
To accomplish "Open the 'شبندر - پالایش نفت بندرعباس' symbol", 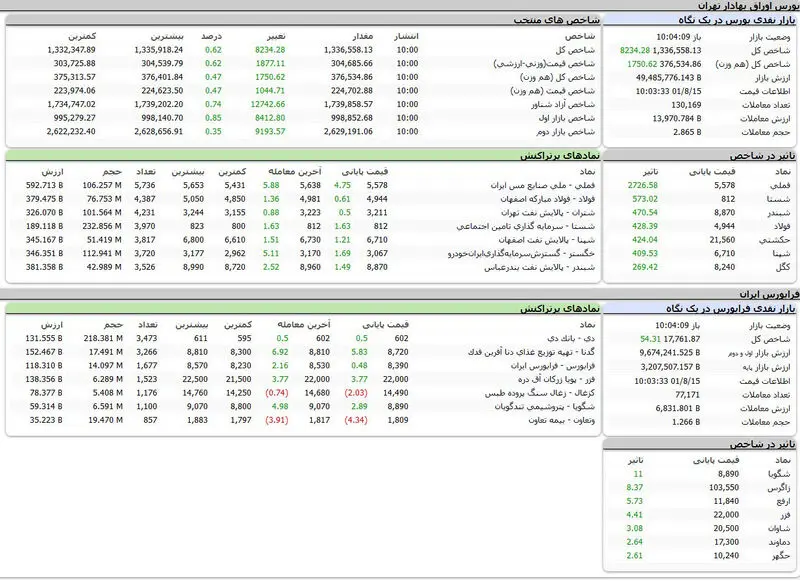I will pos(539,267).
